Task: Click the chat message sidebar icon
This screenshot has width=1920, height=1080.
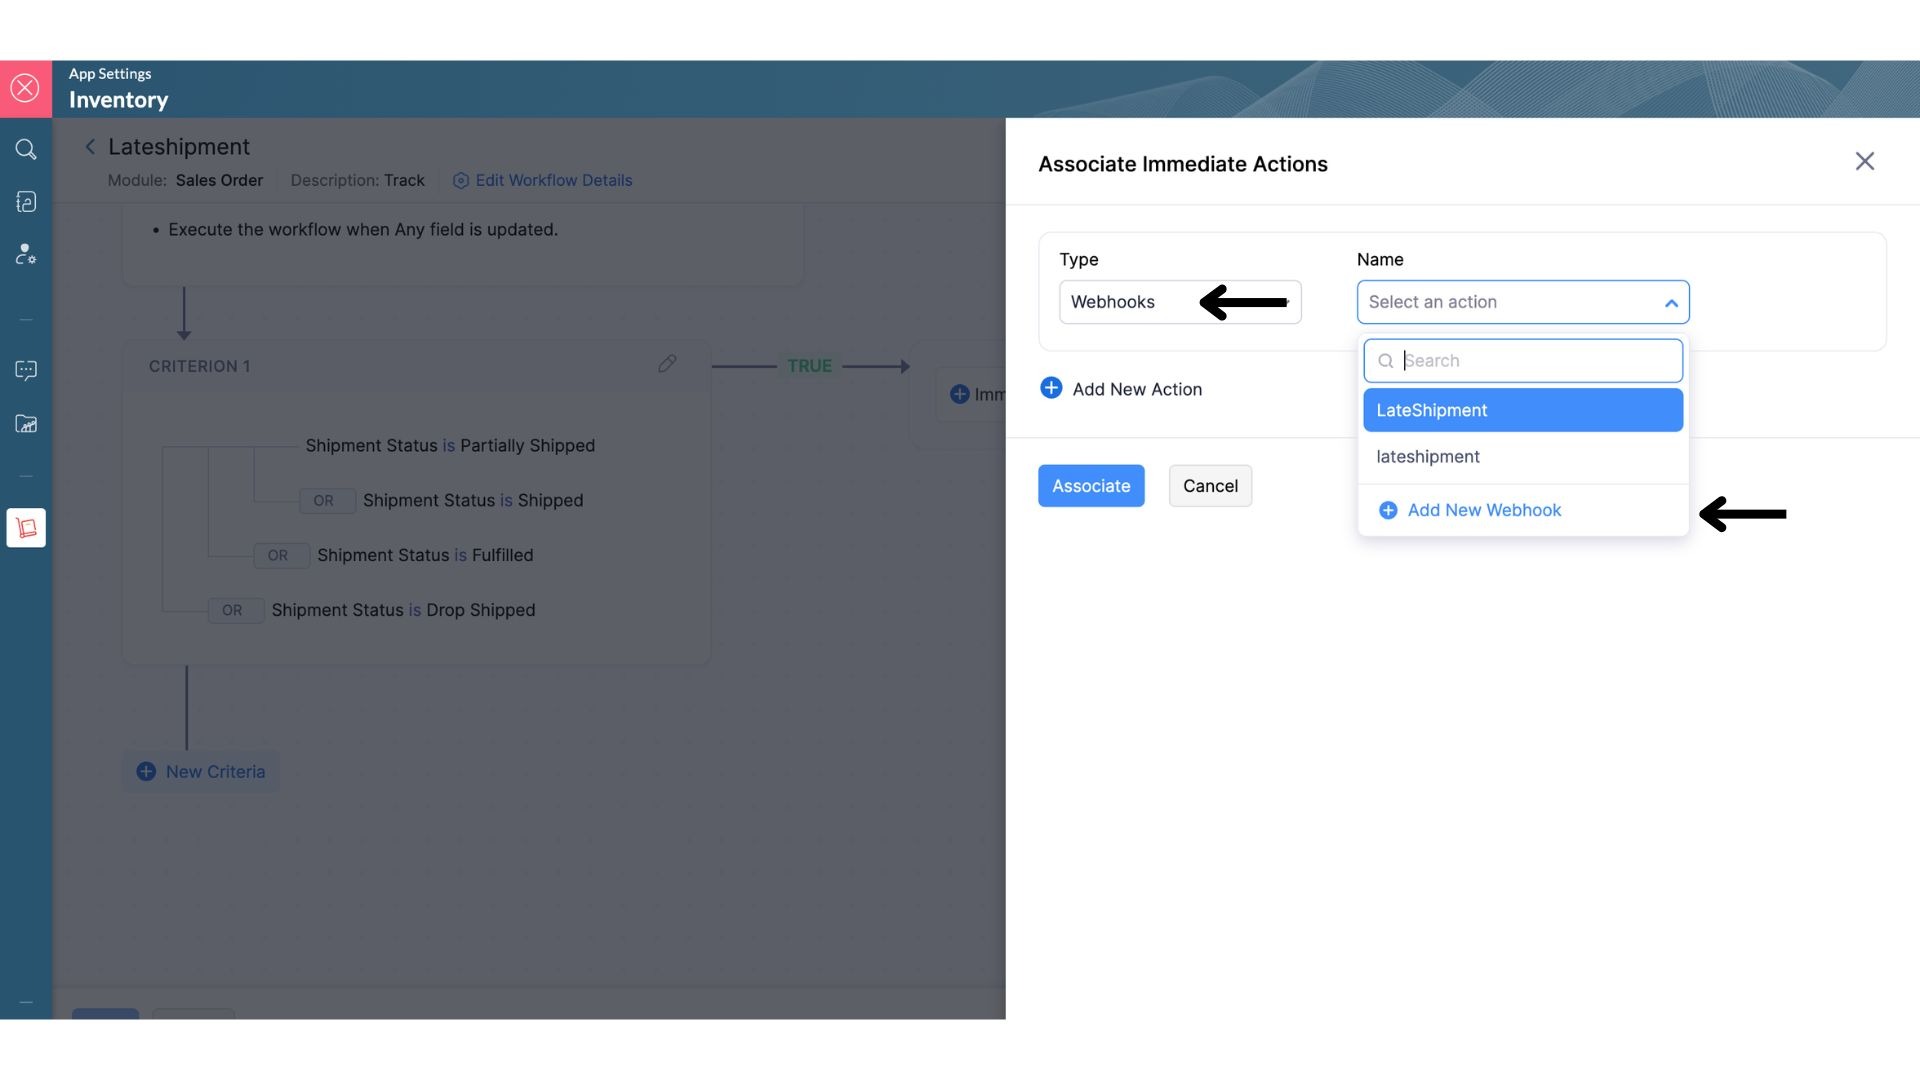Action: pos(26,370)
